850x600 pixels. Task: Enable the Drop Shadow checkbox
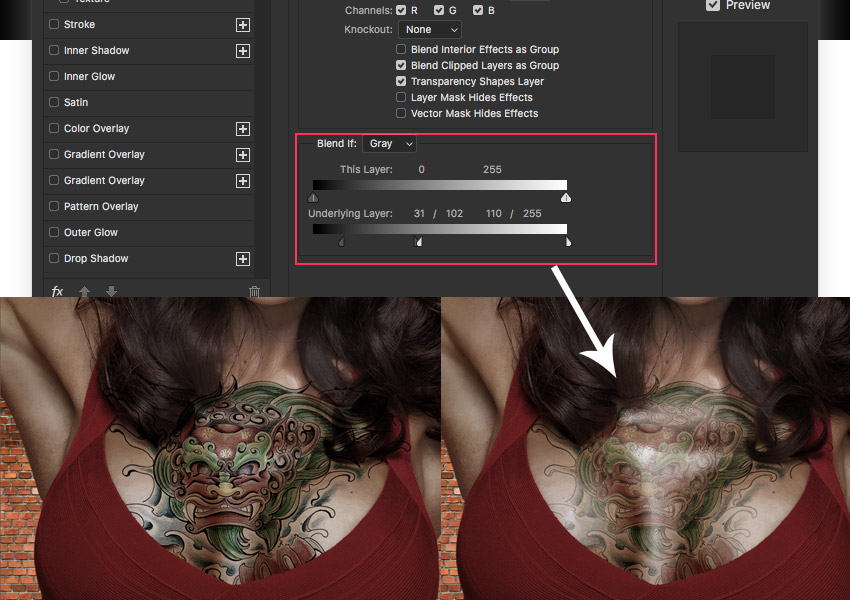54,259
